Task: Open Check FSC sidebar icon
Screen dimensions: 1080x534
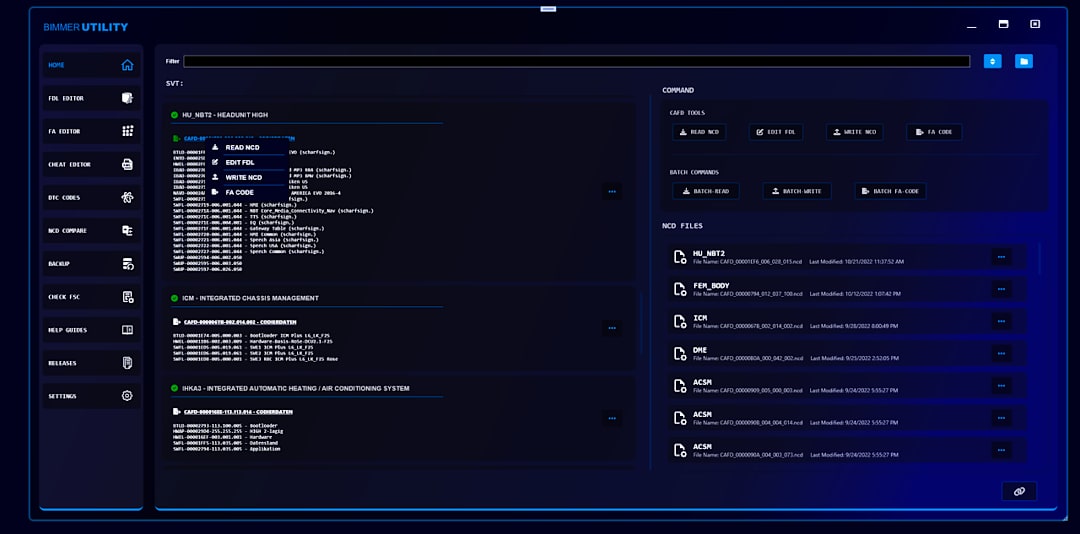Action: point(127,297)
